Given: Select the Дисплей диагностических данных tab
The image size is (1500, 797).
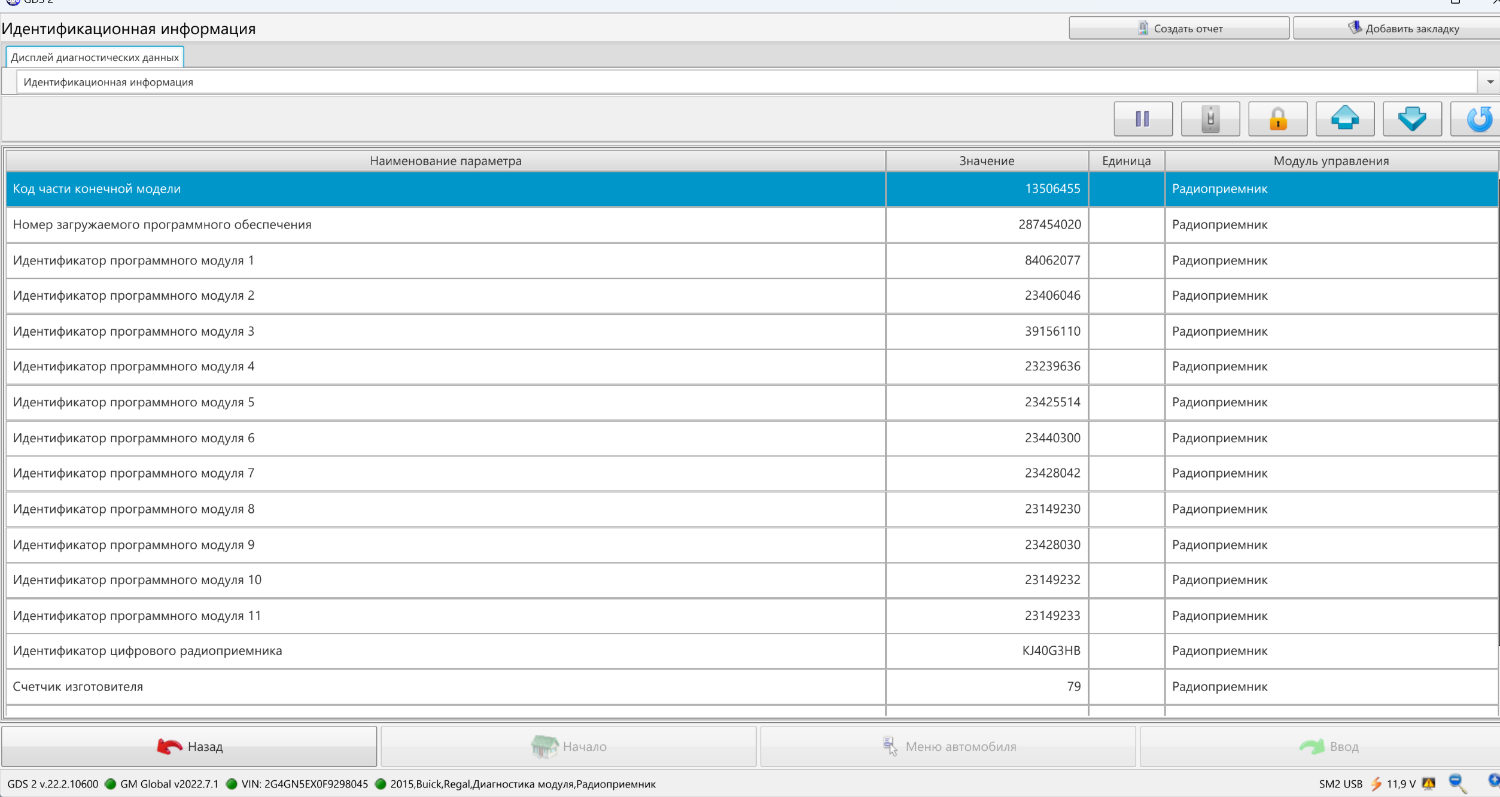Looking at the screenshot, I should click(x=95, y=57).
